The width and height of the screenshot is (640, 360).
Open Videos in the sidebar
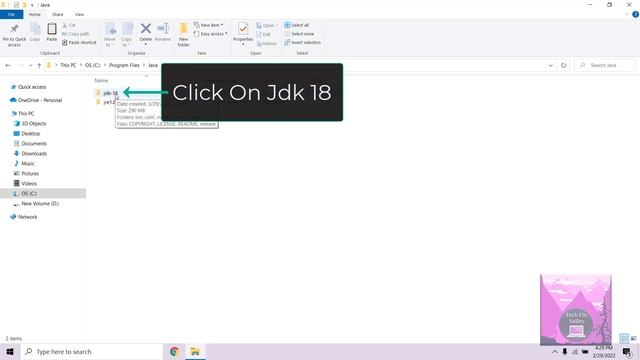click(x=29, y=184)
